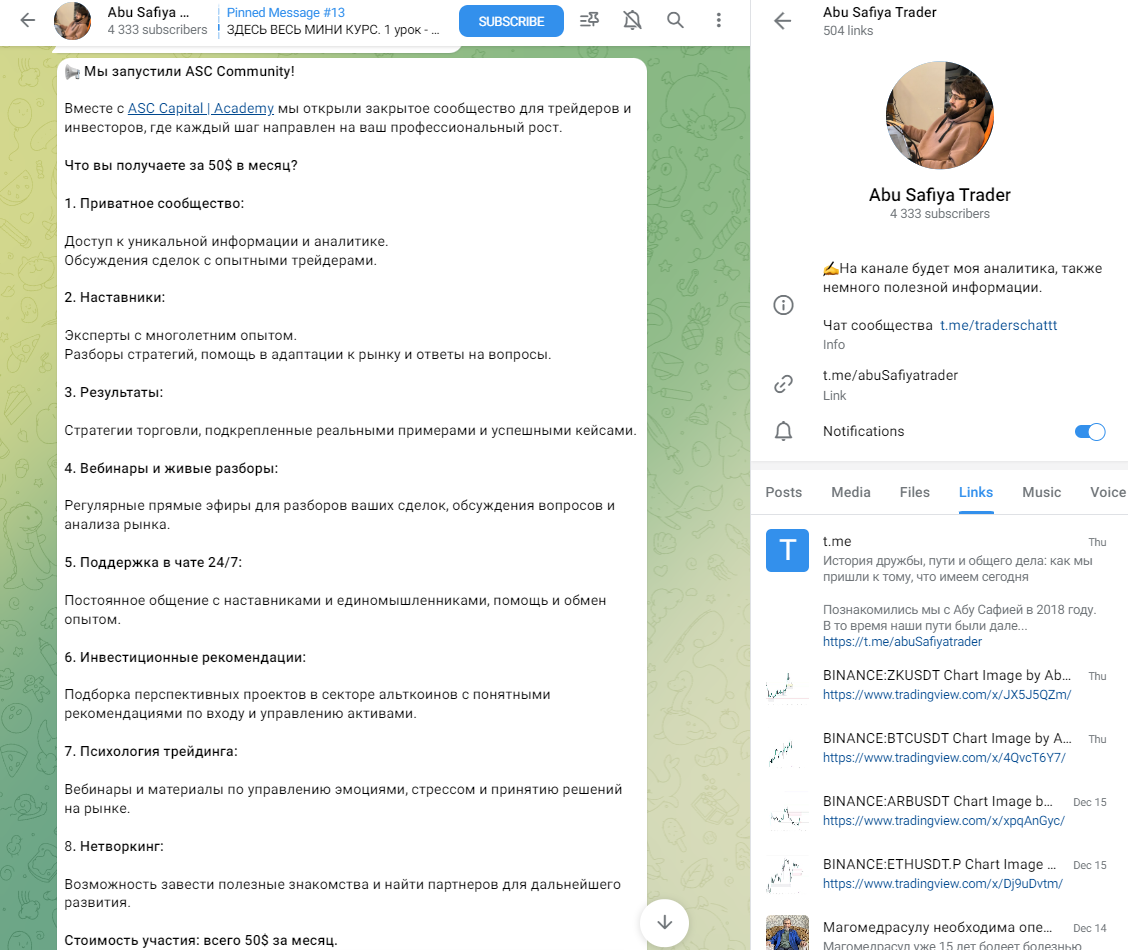
Task: Switch to the Music tab
Action: point(1042,492)
